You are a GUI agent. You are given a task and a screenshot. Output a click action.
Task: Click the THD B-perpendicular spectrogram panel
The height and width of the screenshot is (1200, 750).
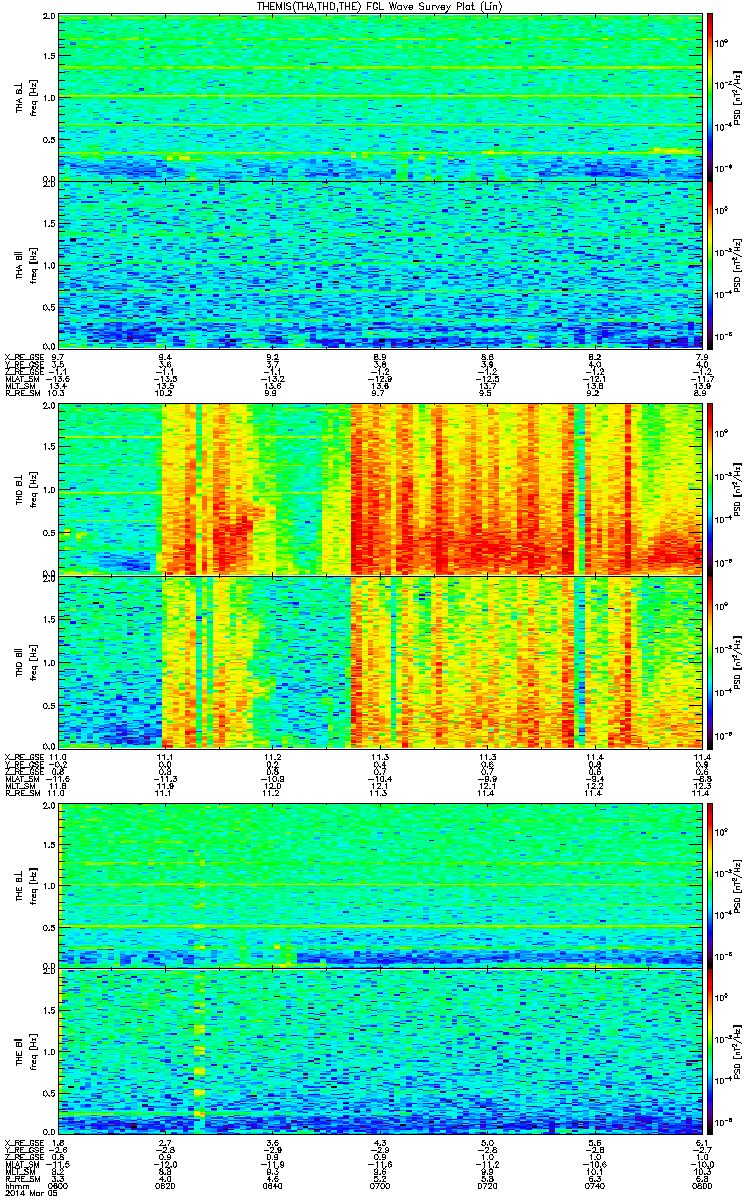pyautogui.click(x=379, y=488)
